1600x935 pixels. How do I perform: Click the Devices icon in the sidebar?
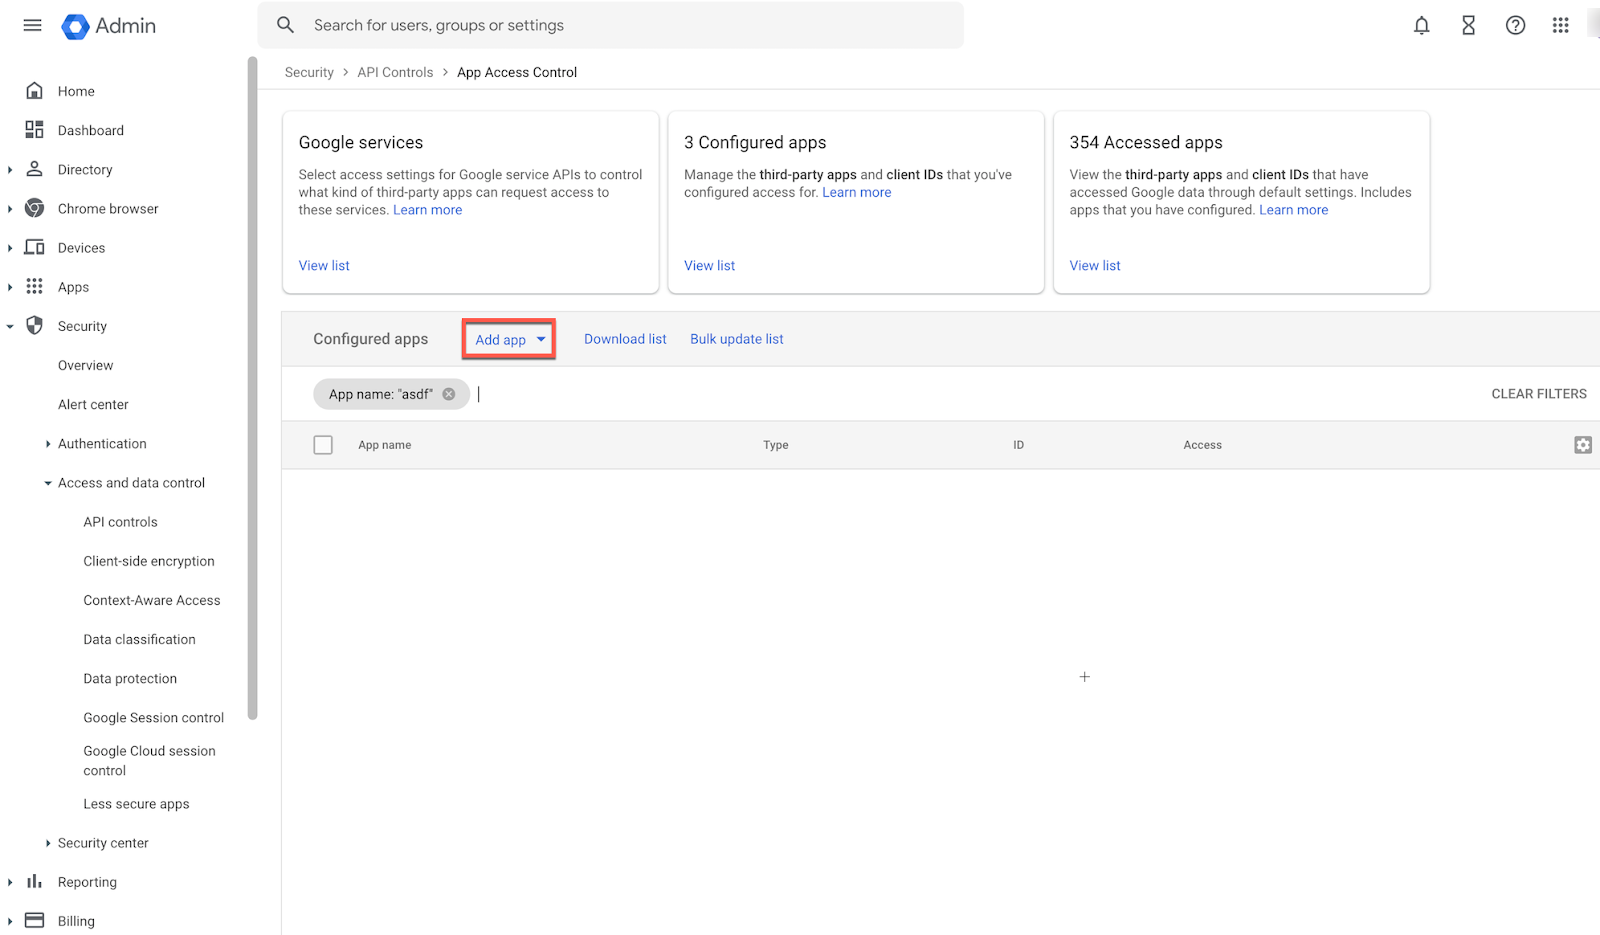[x=34, y=247]
